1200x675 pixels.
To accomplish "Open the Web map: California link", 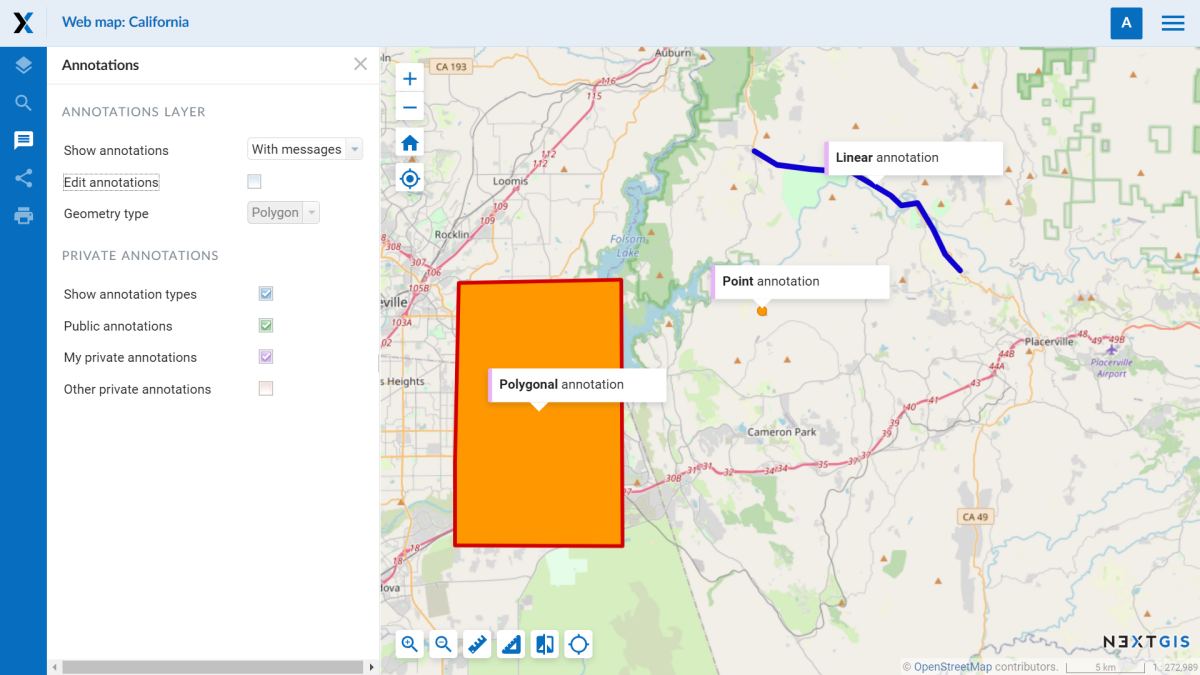I will [125, 21].
